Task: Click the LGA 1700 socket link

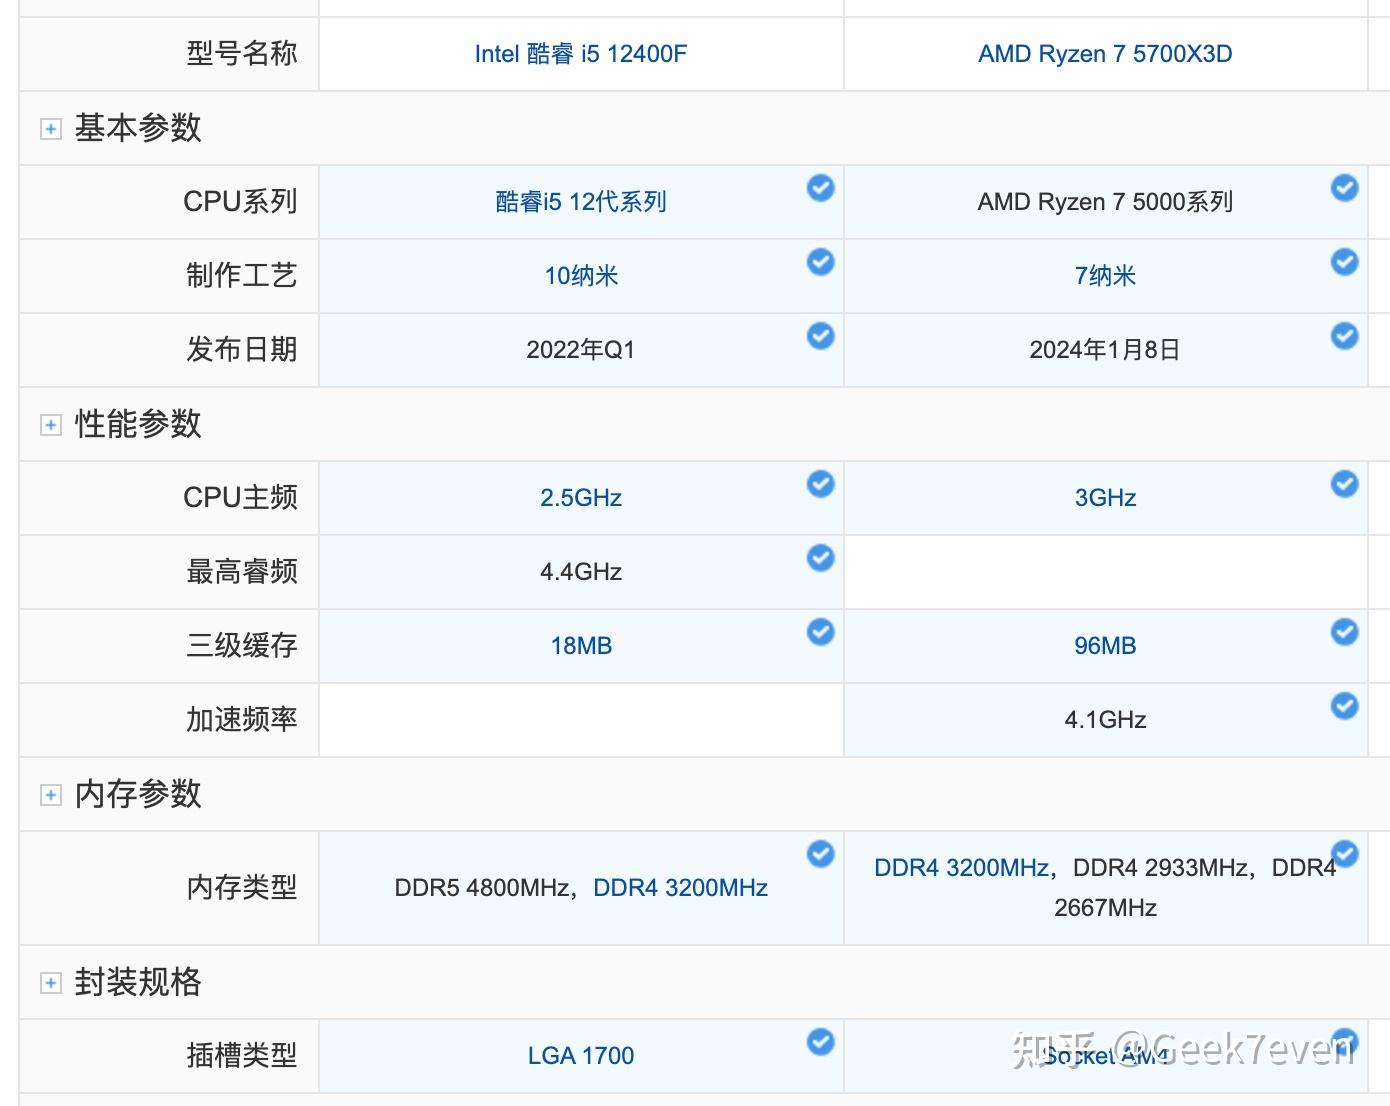Action: coord(581,1056)
